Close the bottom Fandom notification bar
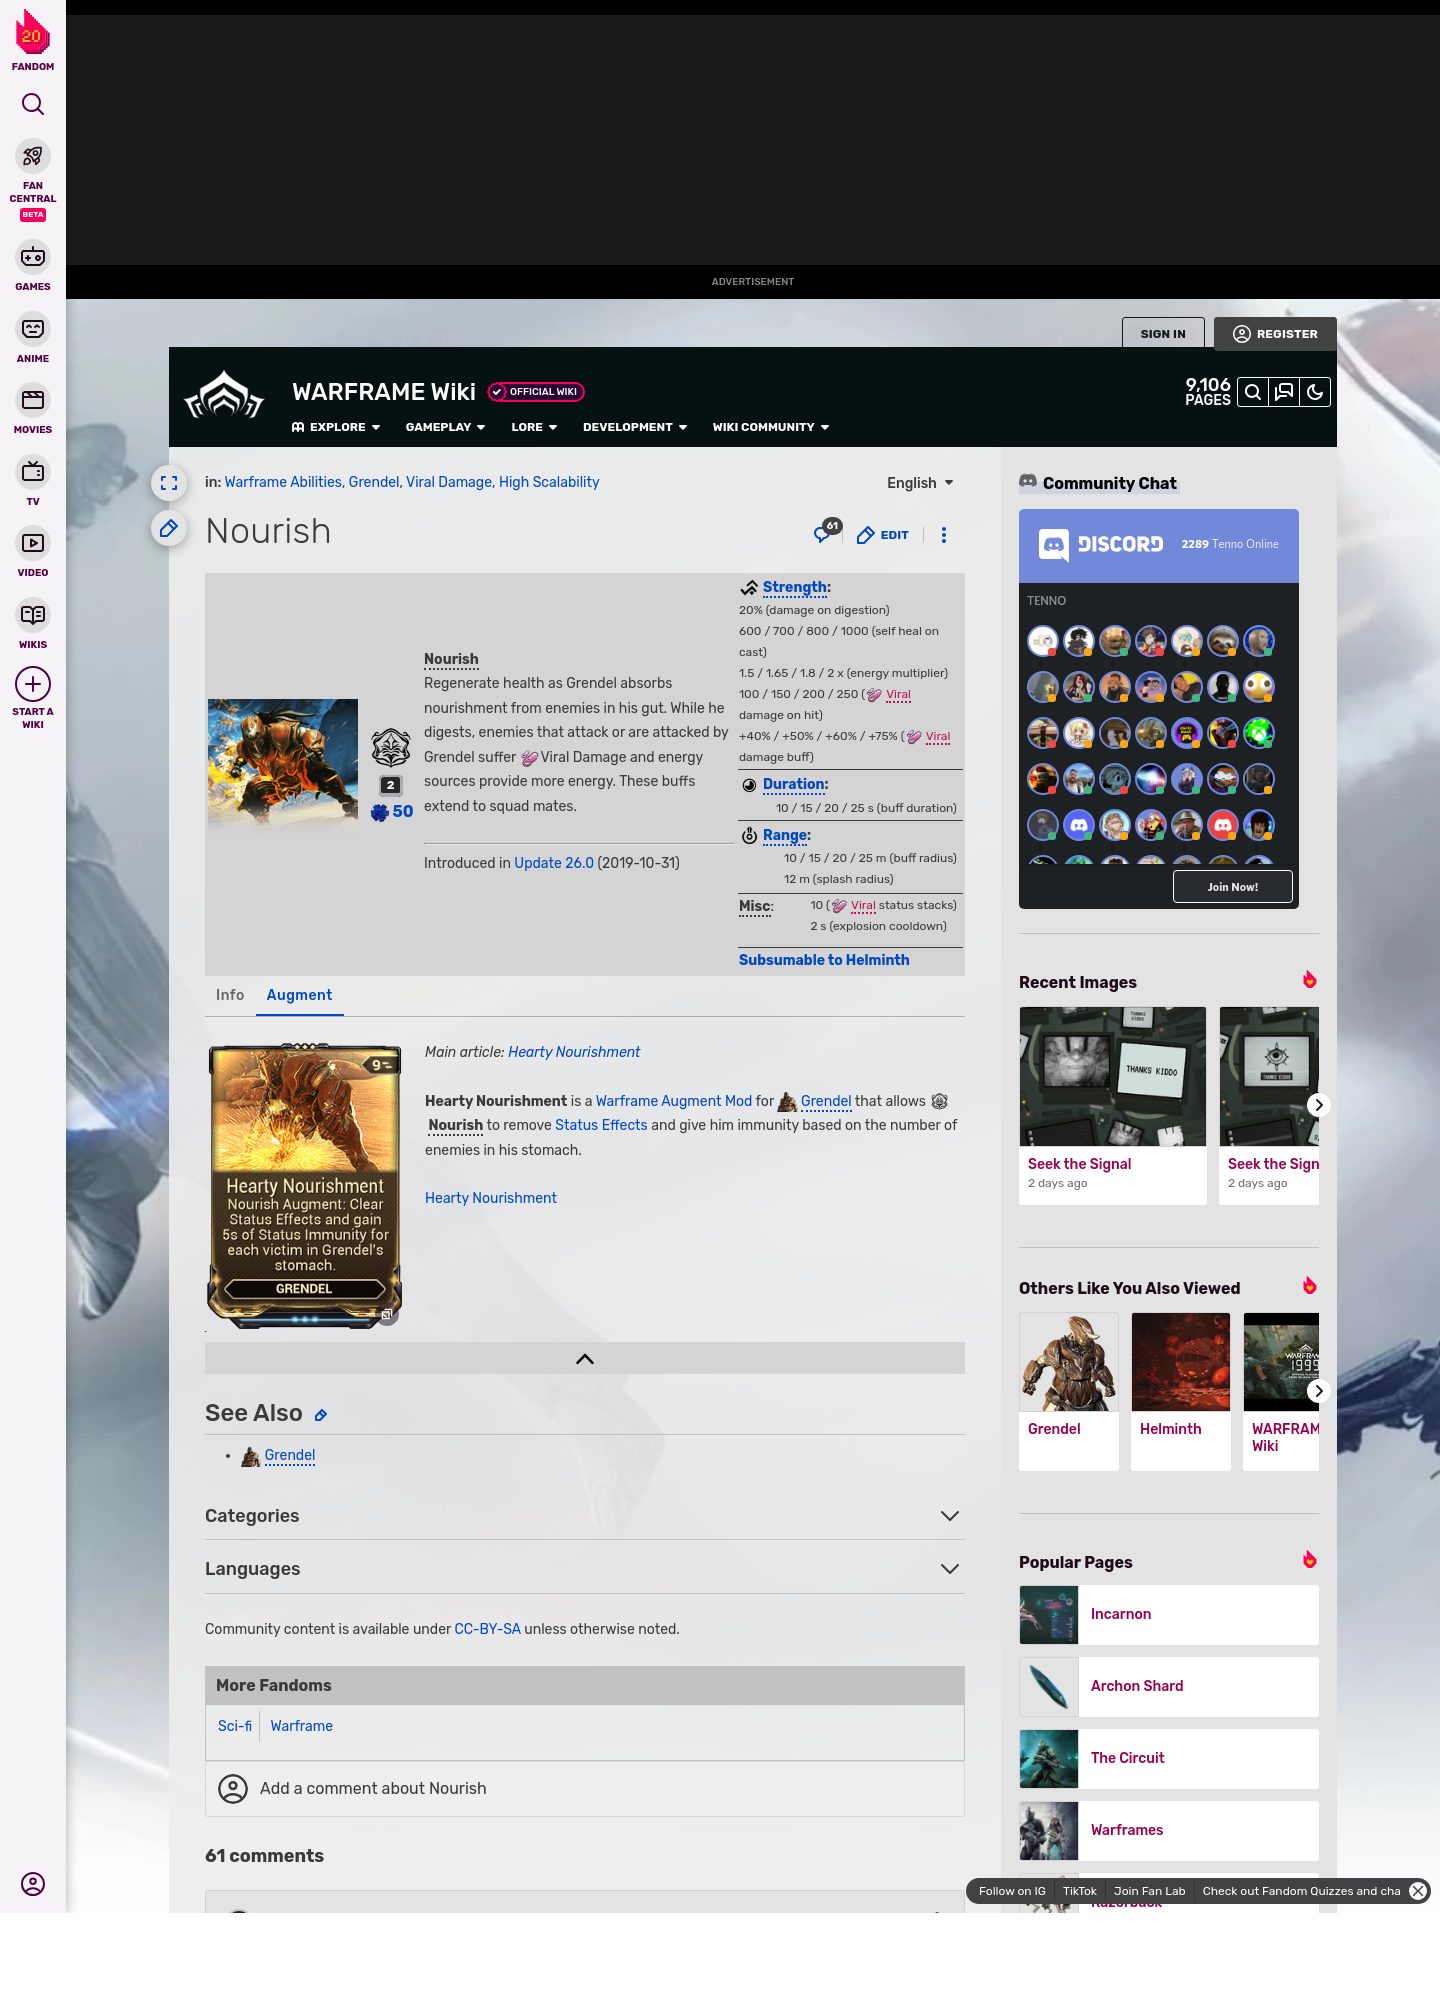Viewport: 1440px width, 2000px height. tap(1418, 1891)
